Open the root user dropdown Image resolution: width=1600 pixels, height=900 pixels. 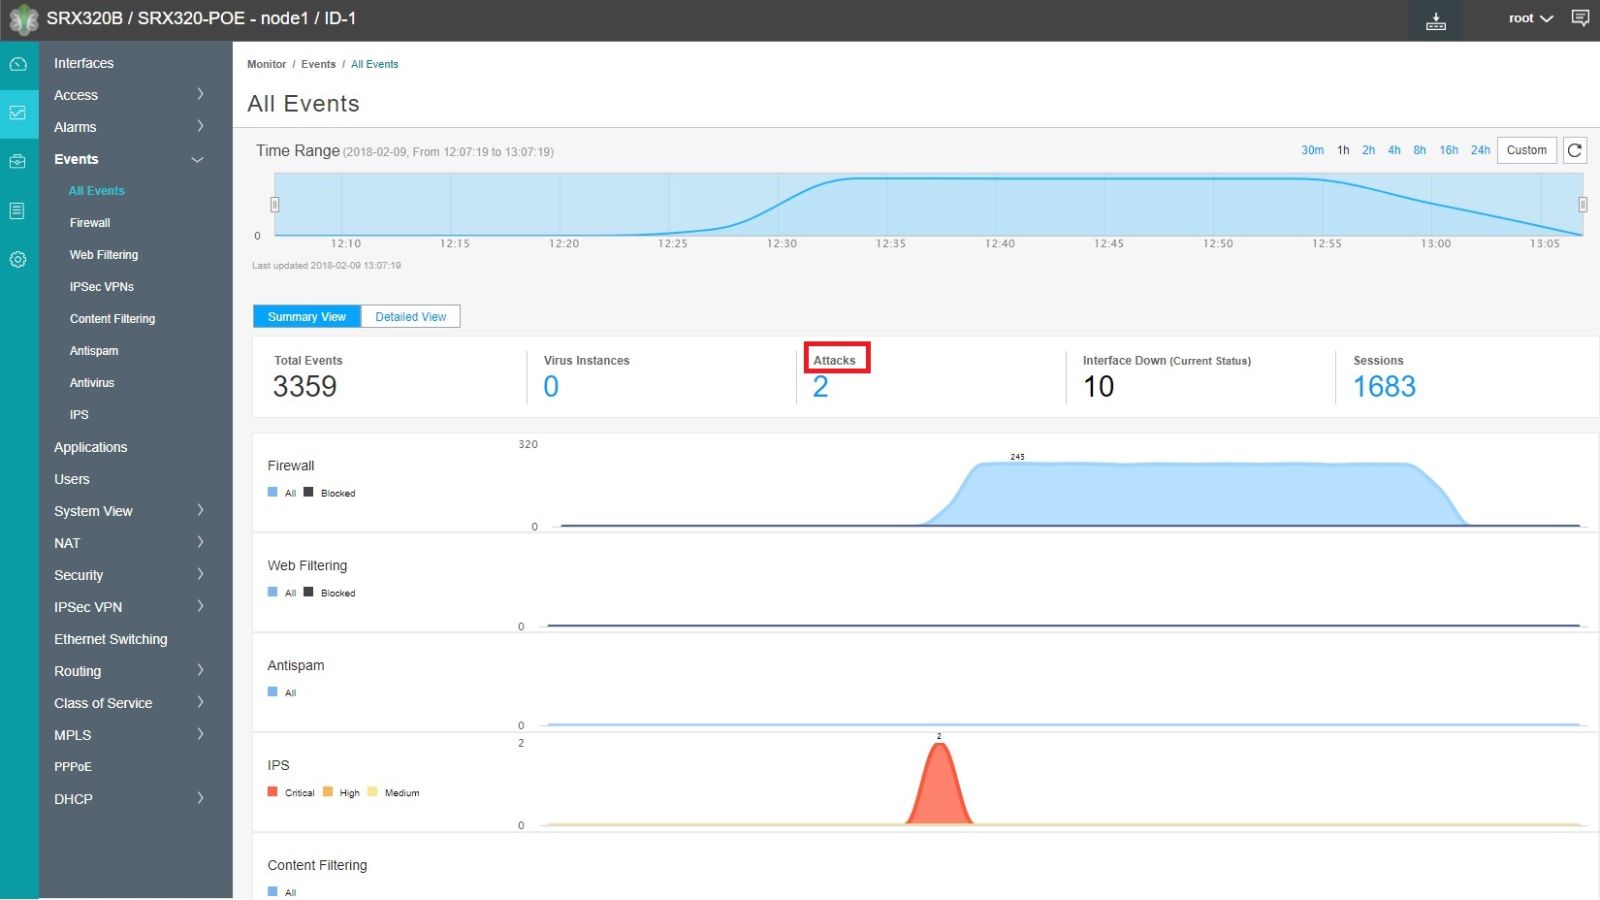tap(1528, 18)
